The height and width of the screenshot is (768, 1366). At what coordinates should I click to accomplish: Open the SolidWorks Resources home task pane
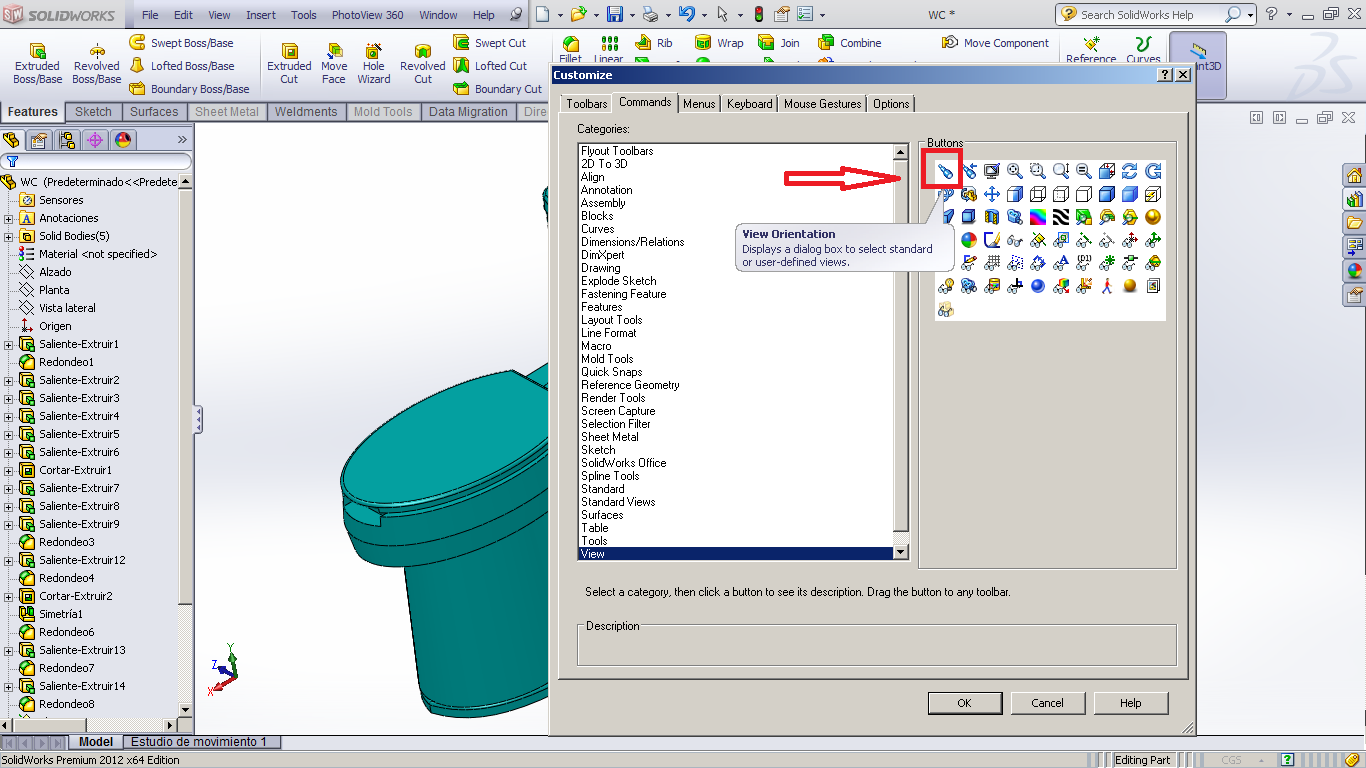pyautogui.click(x=1355, y=175)
